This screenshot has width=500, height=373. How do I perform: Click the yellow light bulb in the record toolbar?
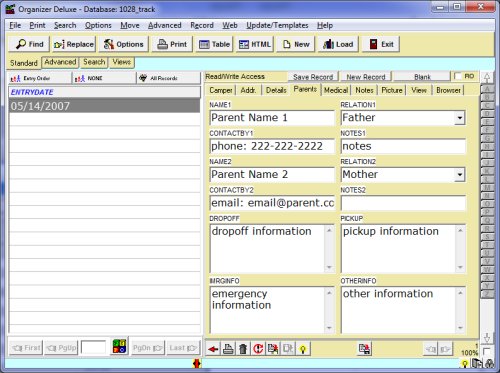[x=303, y=349]
